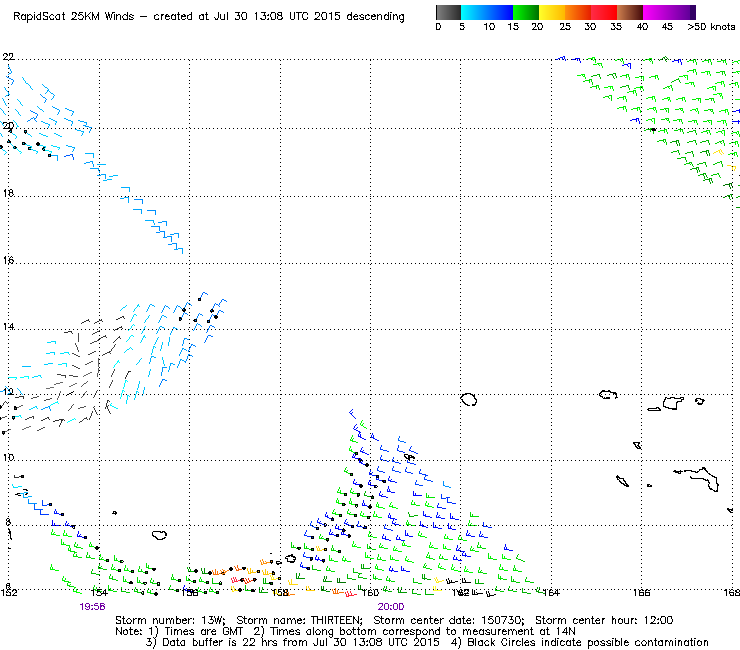Viewport: 740px width, 650px height.
Task: Click the brown 35-40 knots legend segment
Action: (630, 12)
